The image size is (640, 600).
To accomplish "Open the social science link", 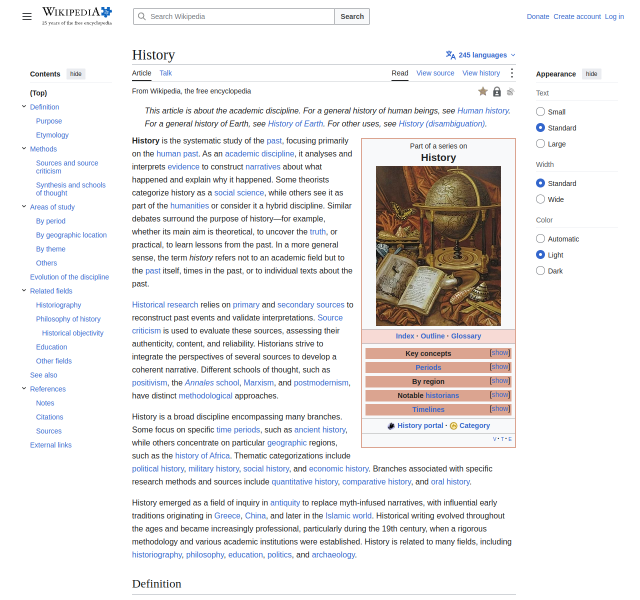I will point(239,193).
